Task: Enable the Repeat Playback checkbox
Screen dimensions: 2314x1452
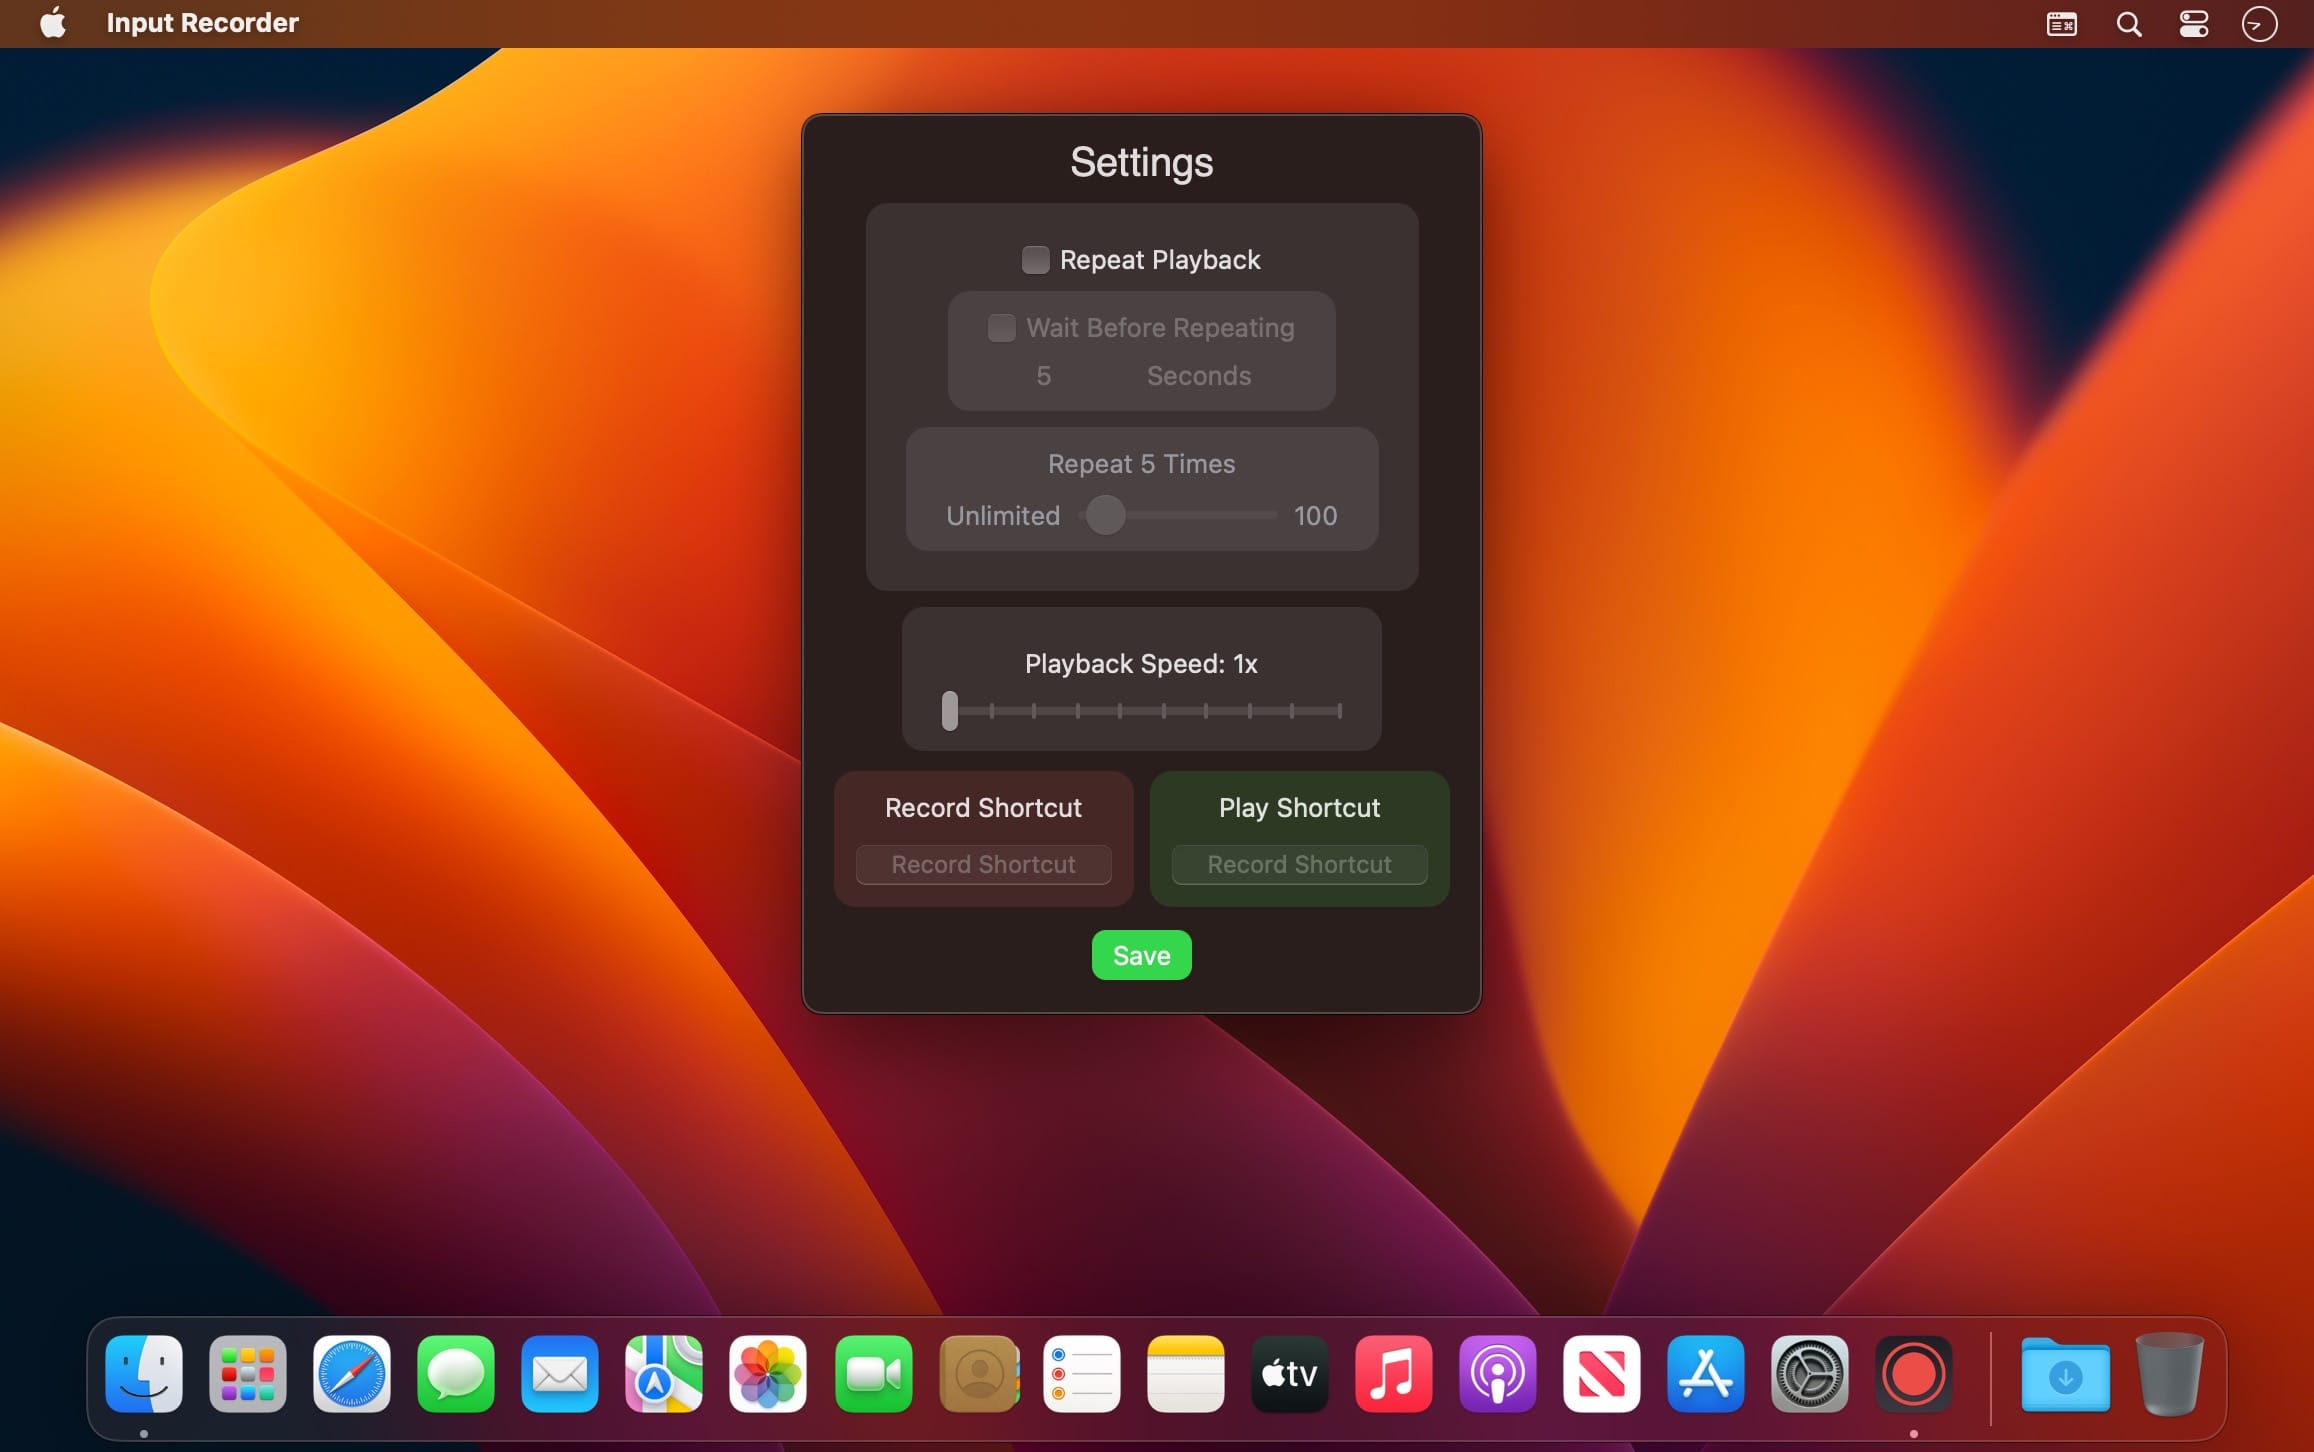Action: 1035,260
